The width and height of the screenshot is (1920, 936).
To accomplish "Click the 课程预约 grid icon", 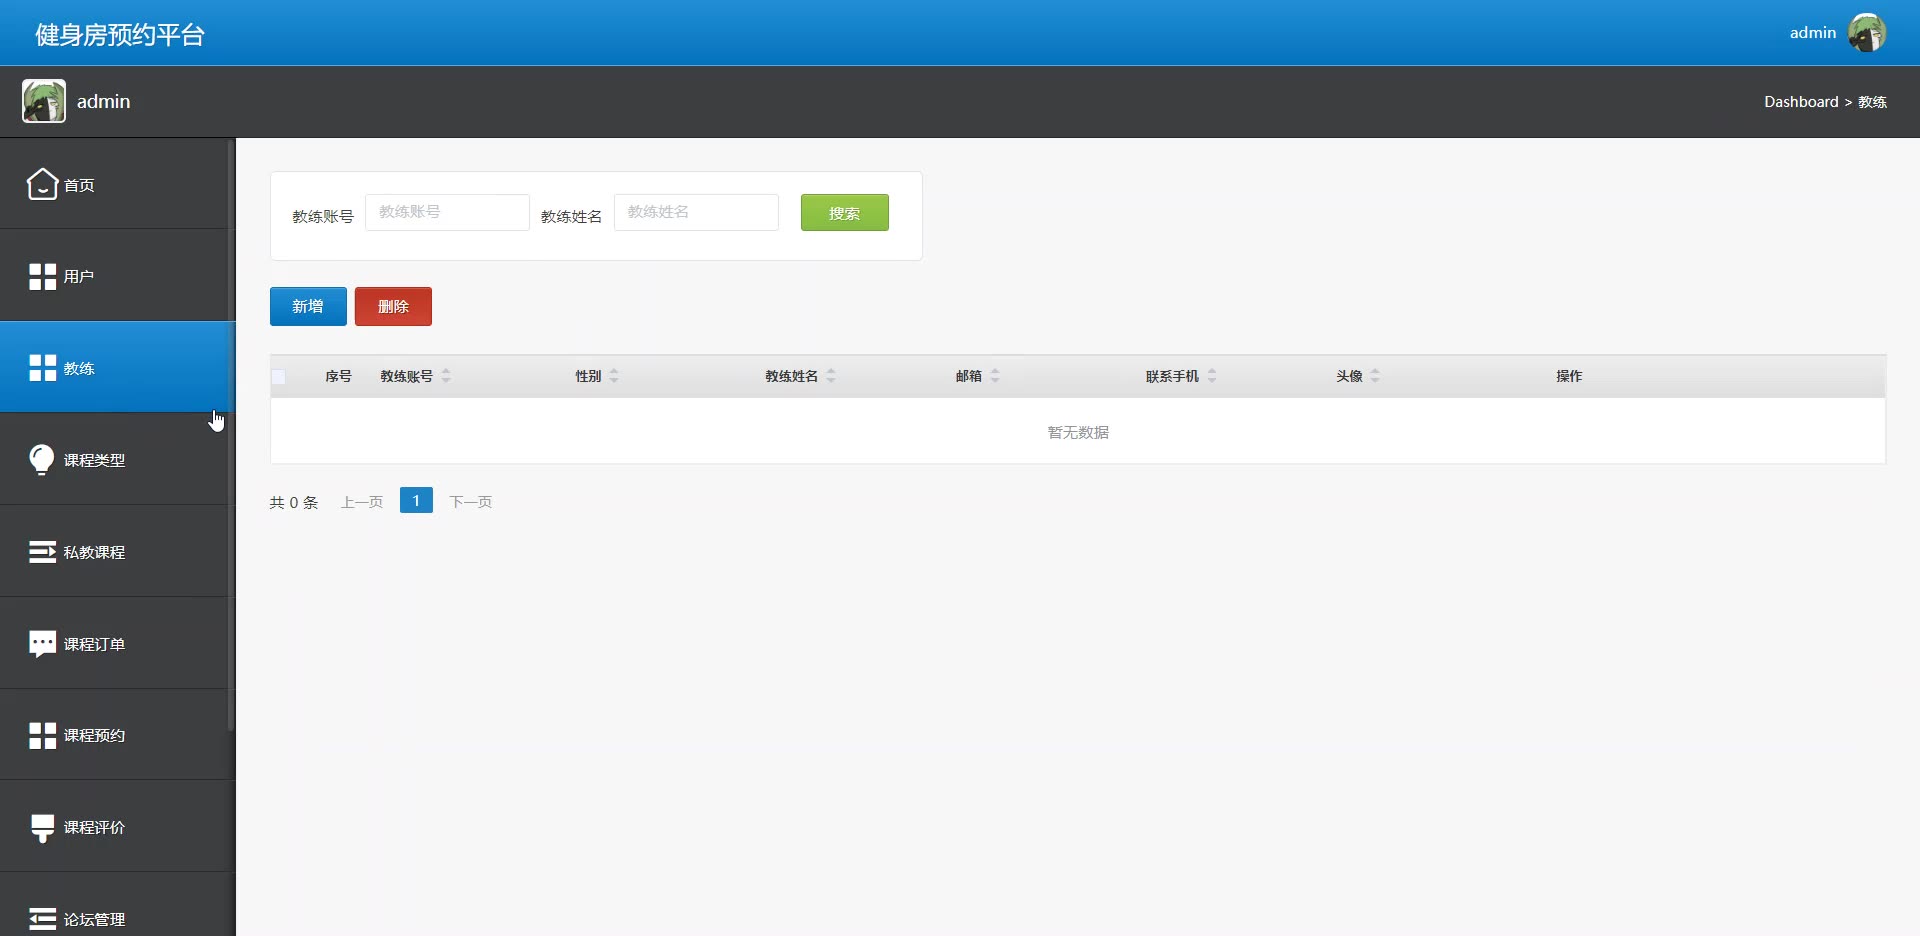I will coord(40,735).
